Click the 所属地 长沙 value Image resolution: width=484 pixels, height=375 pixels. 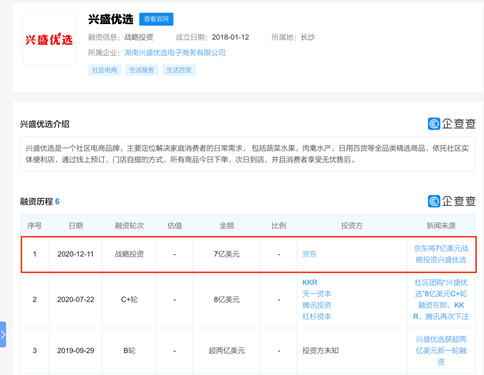click(x=308, y=37)
